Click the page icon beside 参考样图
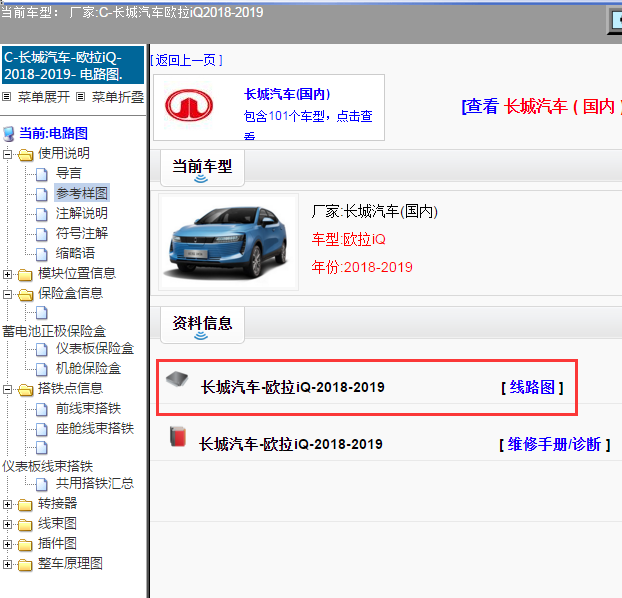 coord(42,194)
